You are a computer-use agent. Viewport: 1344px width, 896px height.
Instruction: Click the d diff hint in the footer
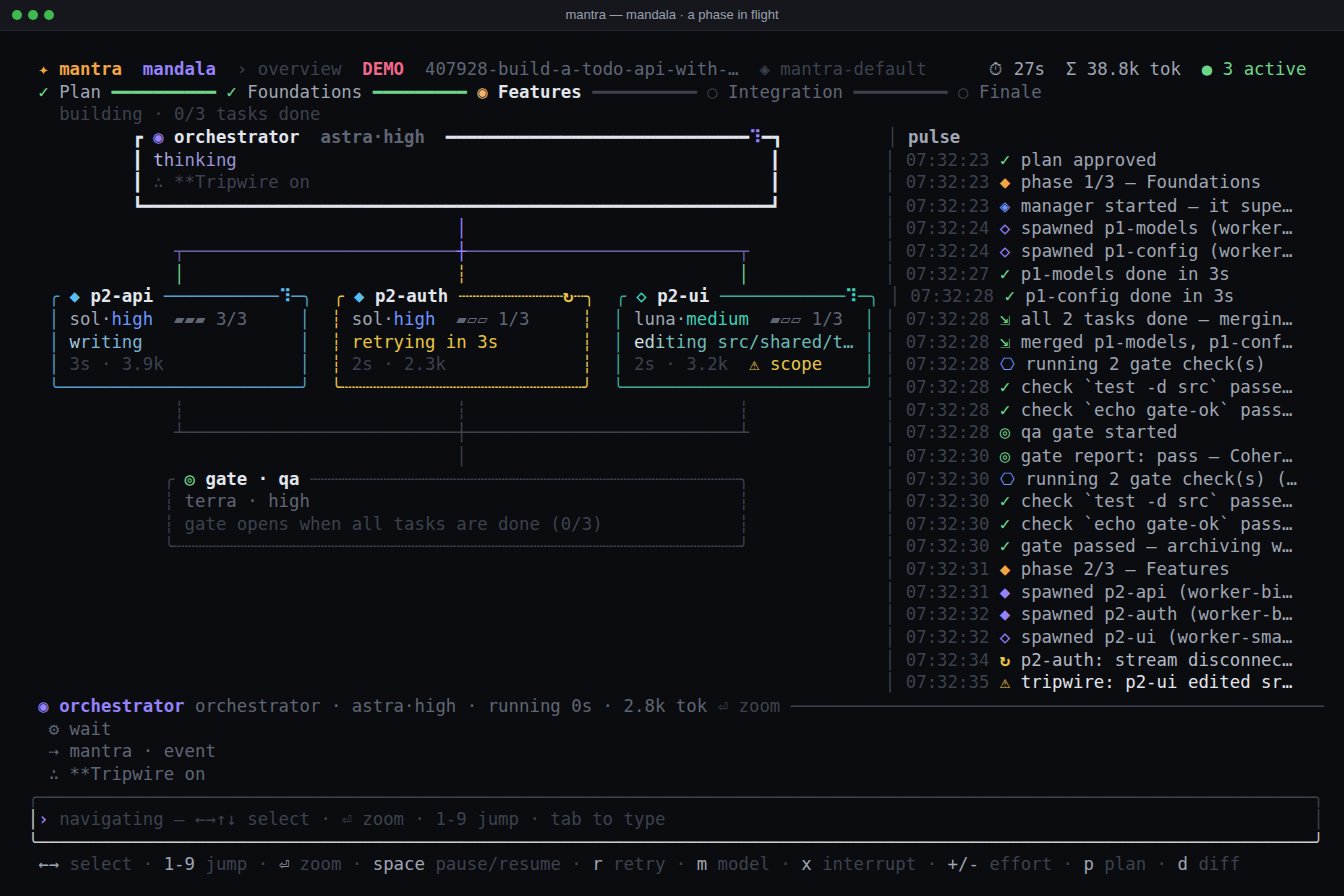coord(1208,864)
